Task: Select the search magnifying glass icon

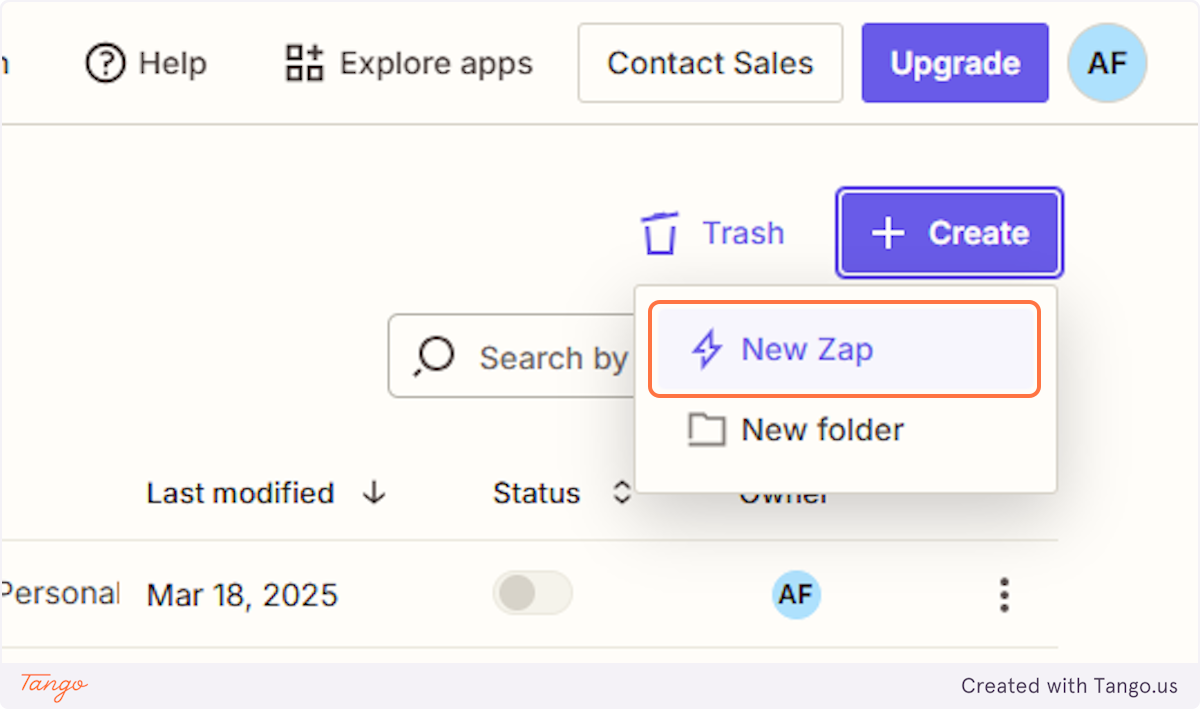Action: coord(434,357)
